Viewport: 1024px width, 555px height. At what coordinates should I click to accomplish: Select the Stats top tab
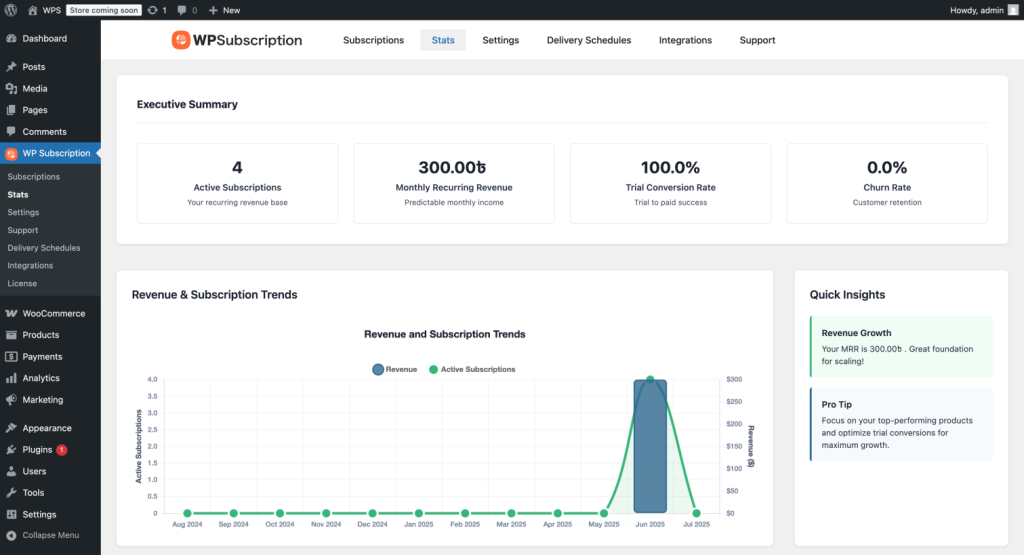coord(443,40)
